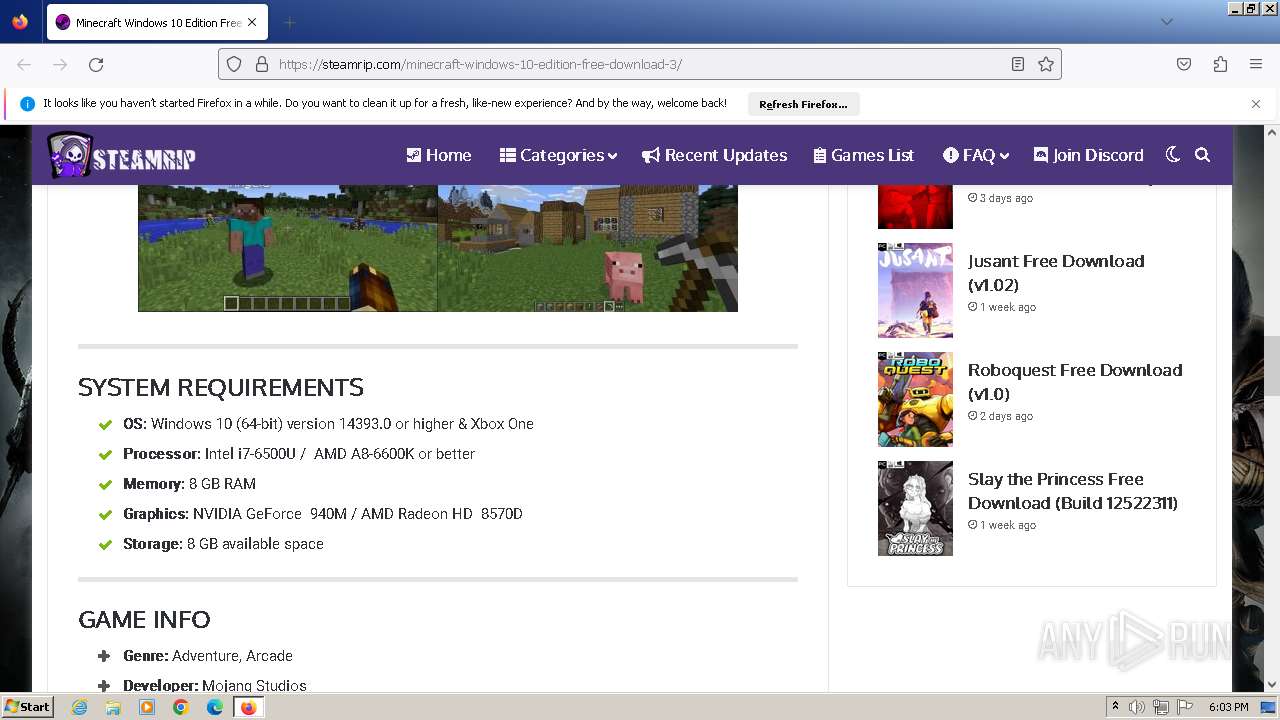1280x720 pixels.
Task: Click the SteamRIP logo
Action: tap(121, 156)
